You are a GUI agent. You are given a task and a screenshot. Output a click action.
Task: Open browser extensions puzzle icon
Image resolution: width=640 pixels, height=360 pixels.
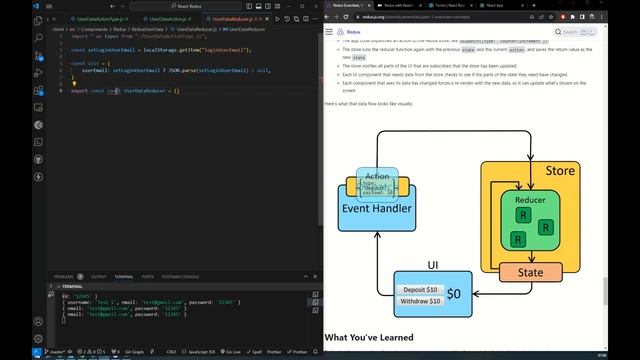point(572,17)
